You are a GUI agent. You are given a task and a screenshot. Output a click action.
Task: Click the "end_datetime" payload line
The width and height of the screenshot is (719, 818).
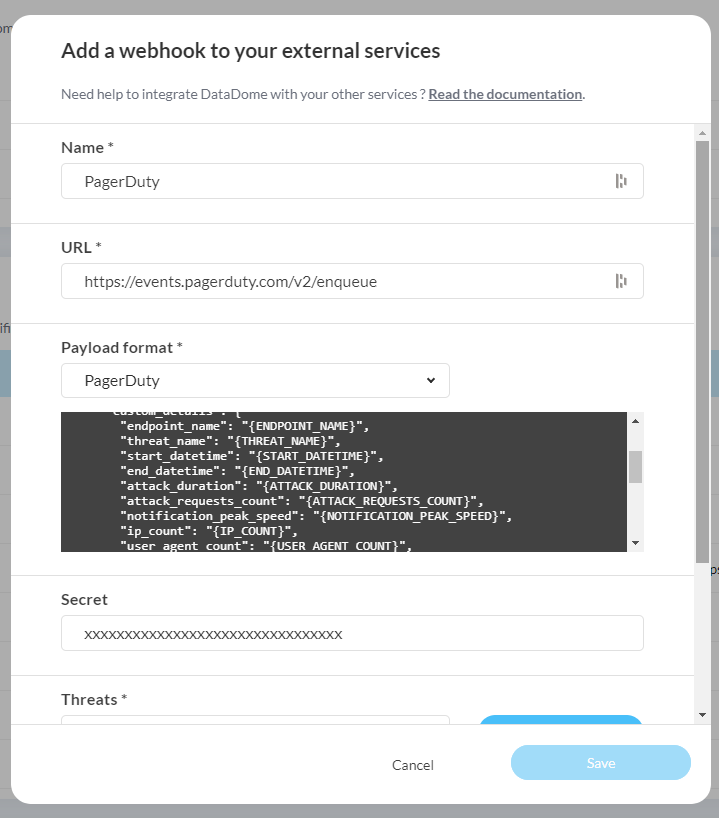237,471
